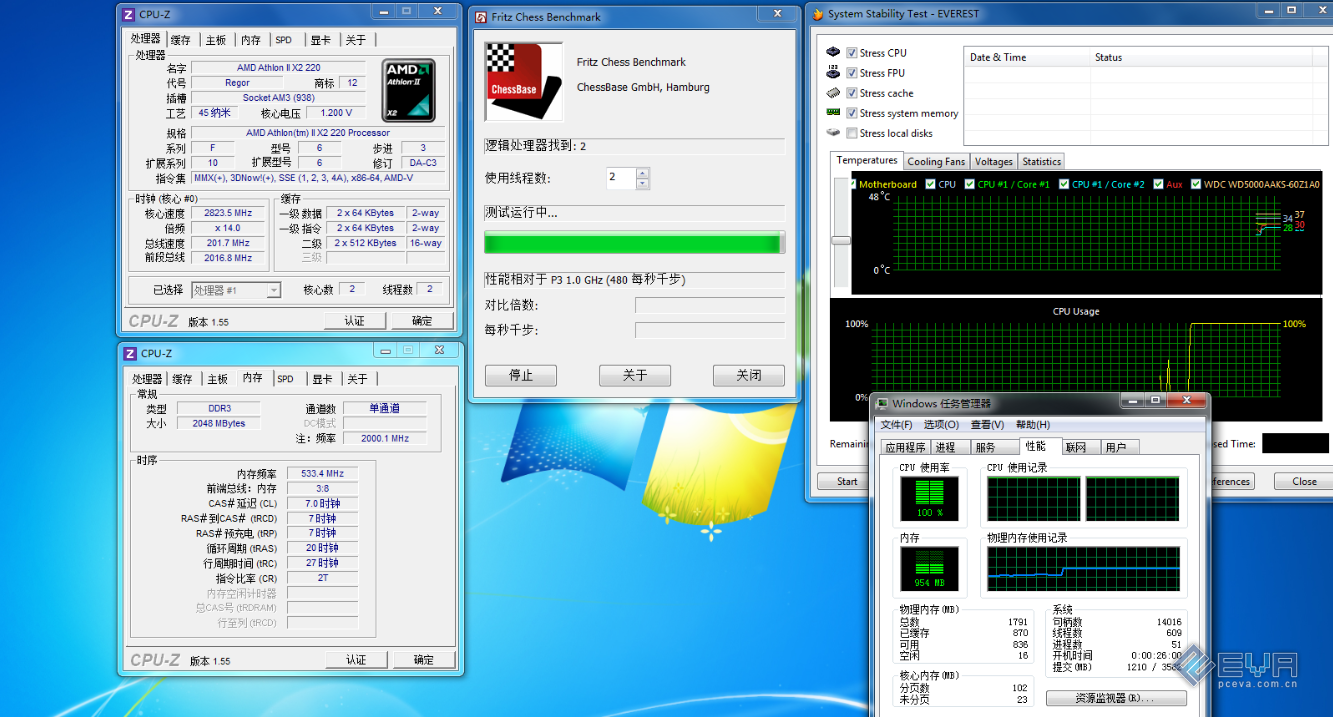Click 确定 in the lower CPU-Z window

pos(424,660)
